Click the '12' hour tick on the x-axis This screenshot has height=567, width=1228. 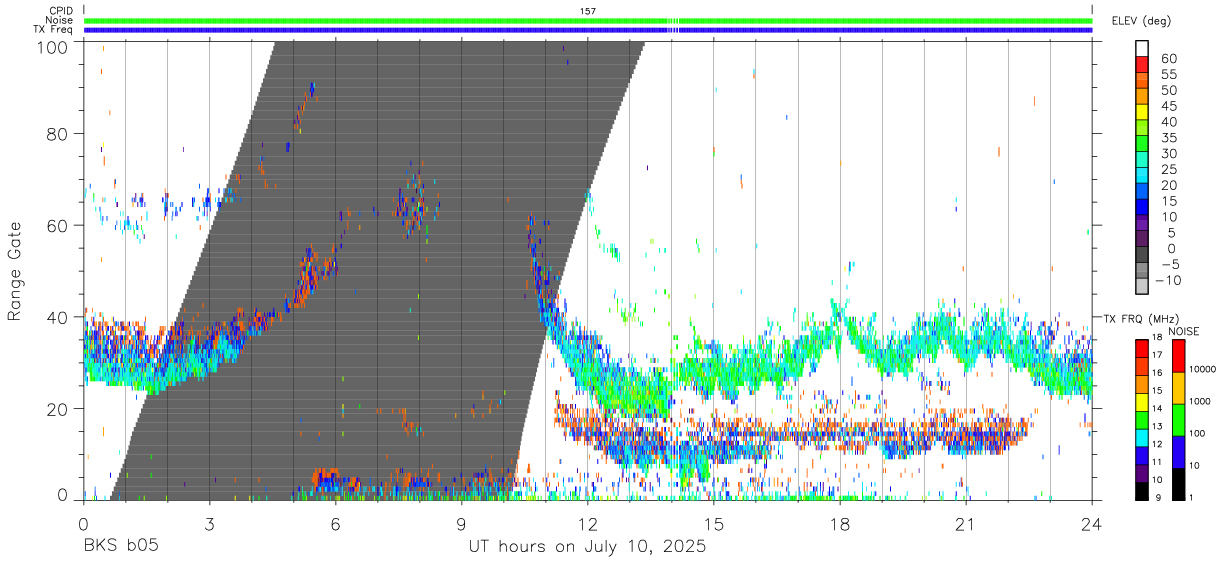588,524
